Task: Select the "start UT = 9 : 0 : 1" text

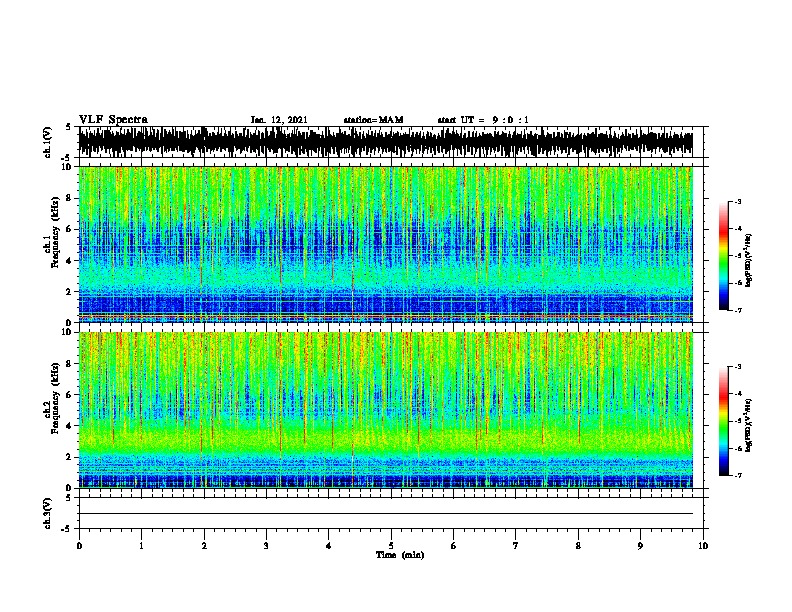Action: [x=483, y=120]
